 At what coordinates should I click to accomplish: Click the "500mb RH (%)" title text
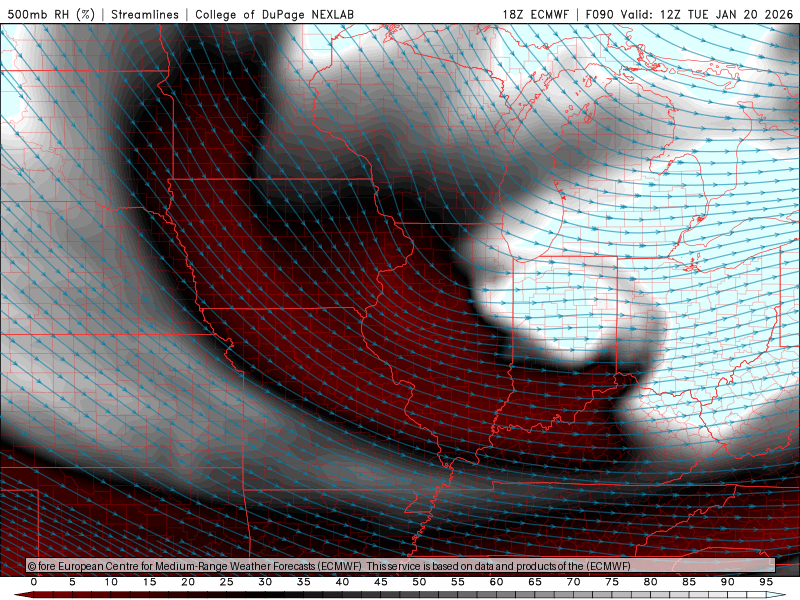pos(51,14)
